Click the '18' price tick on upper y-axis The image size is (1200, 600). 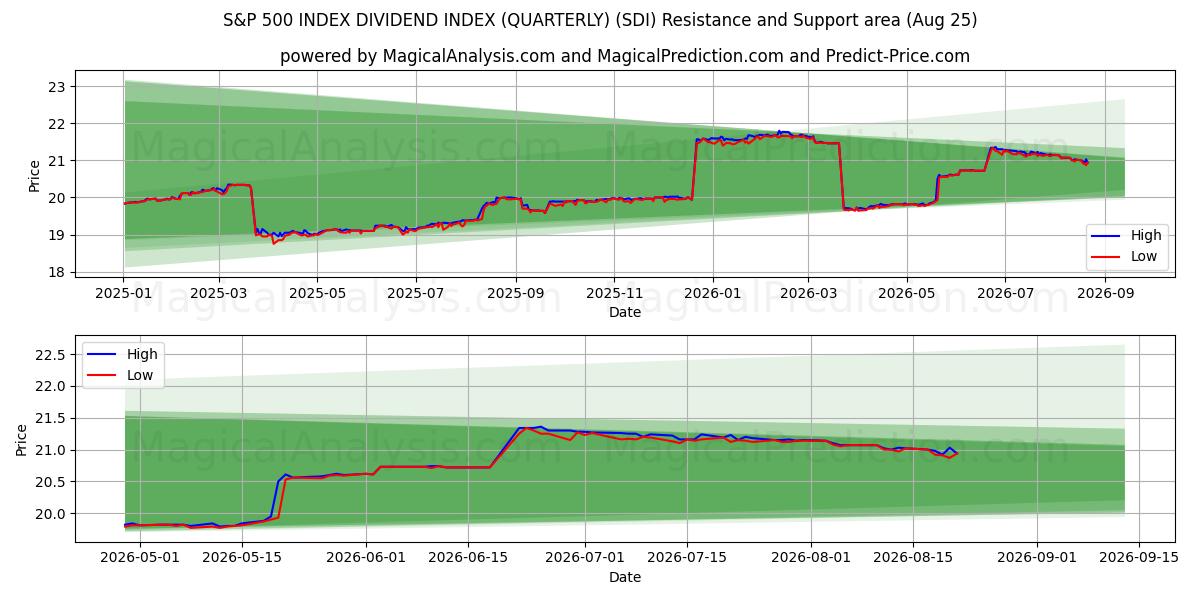[x=59, y=272]
